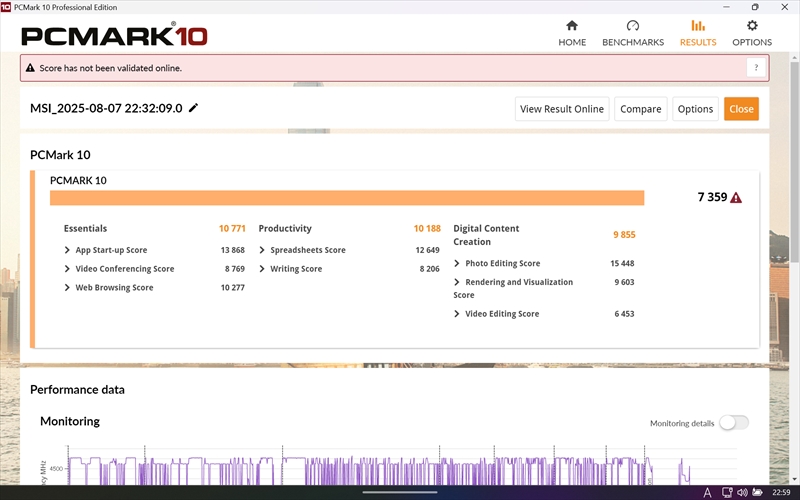The image size is (800, 500).
Task: Click 'Score has not been validated online' text
Action: 111,68
